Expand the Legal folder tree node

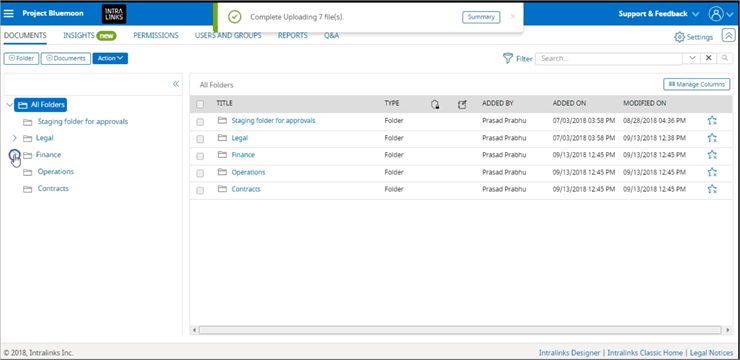tap(14, 138)
